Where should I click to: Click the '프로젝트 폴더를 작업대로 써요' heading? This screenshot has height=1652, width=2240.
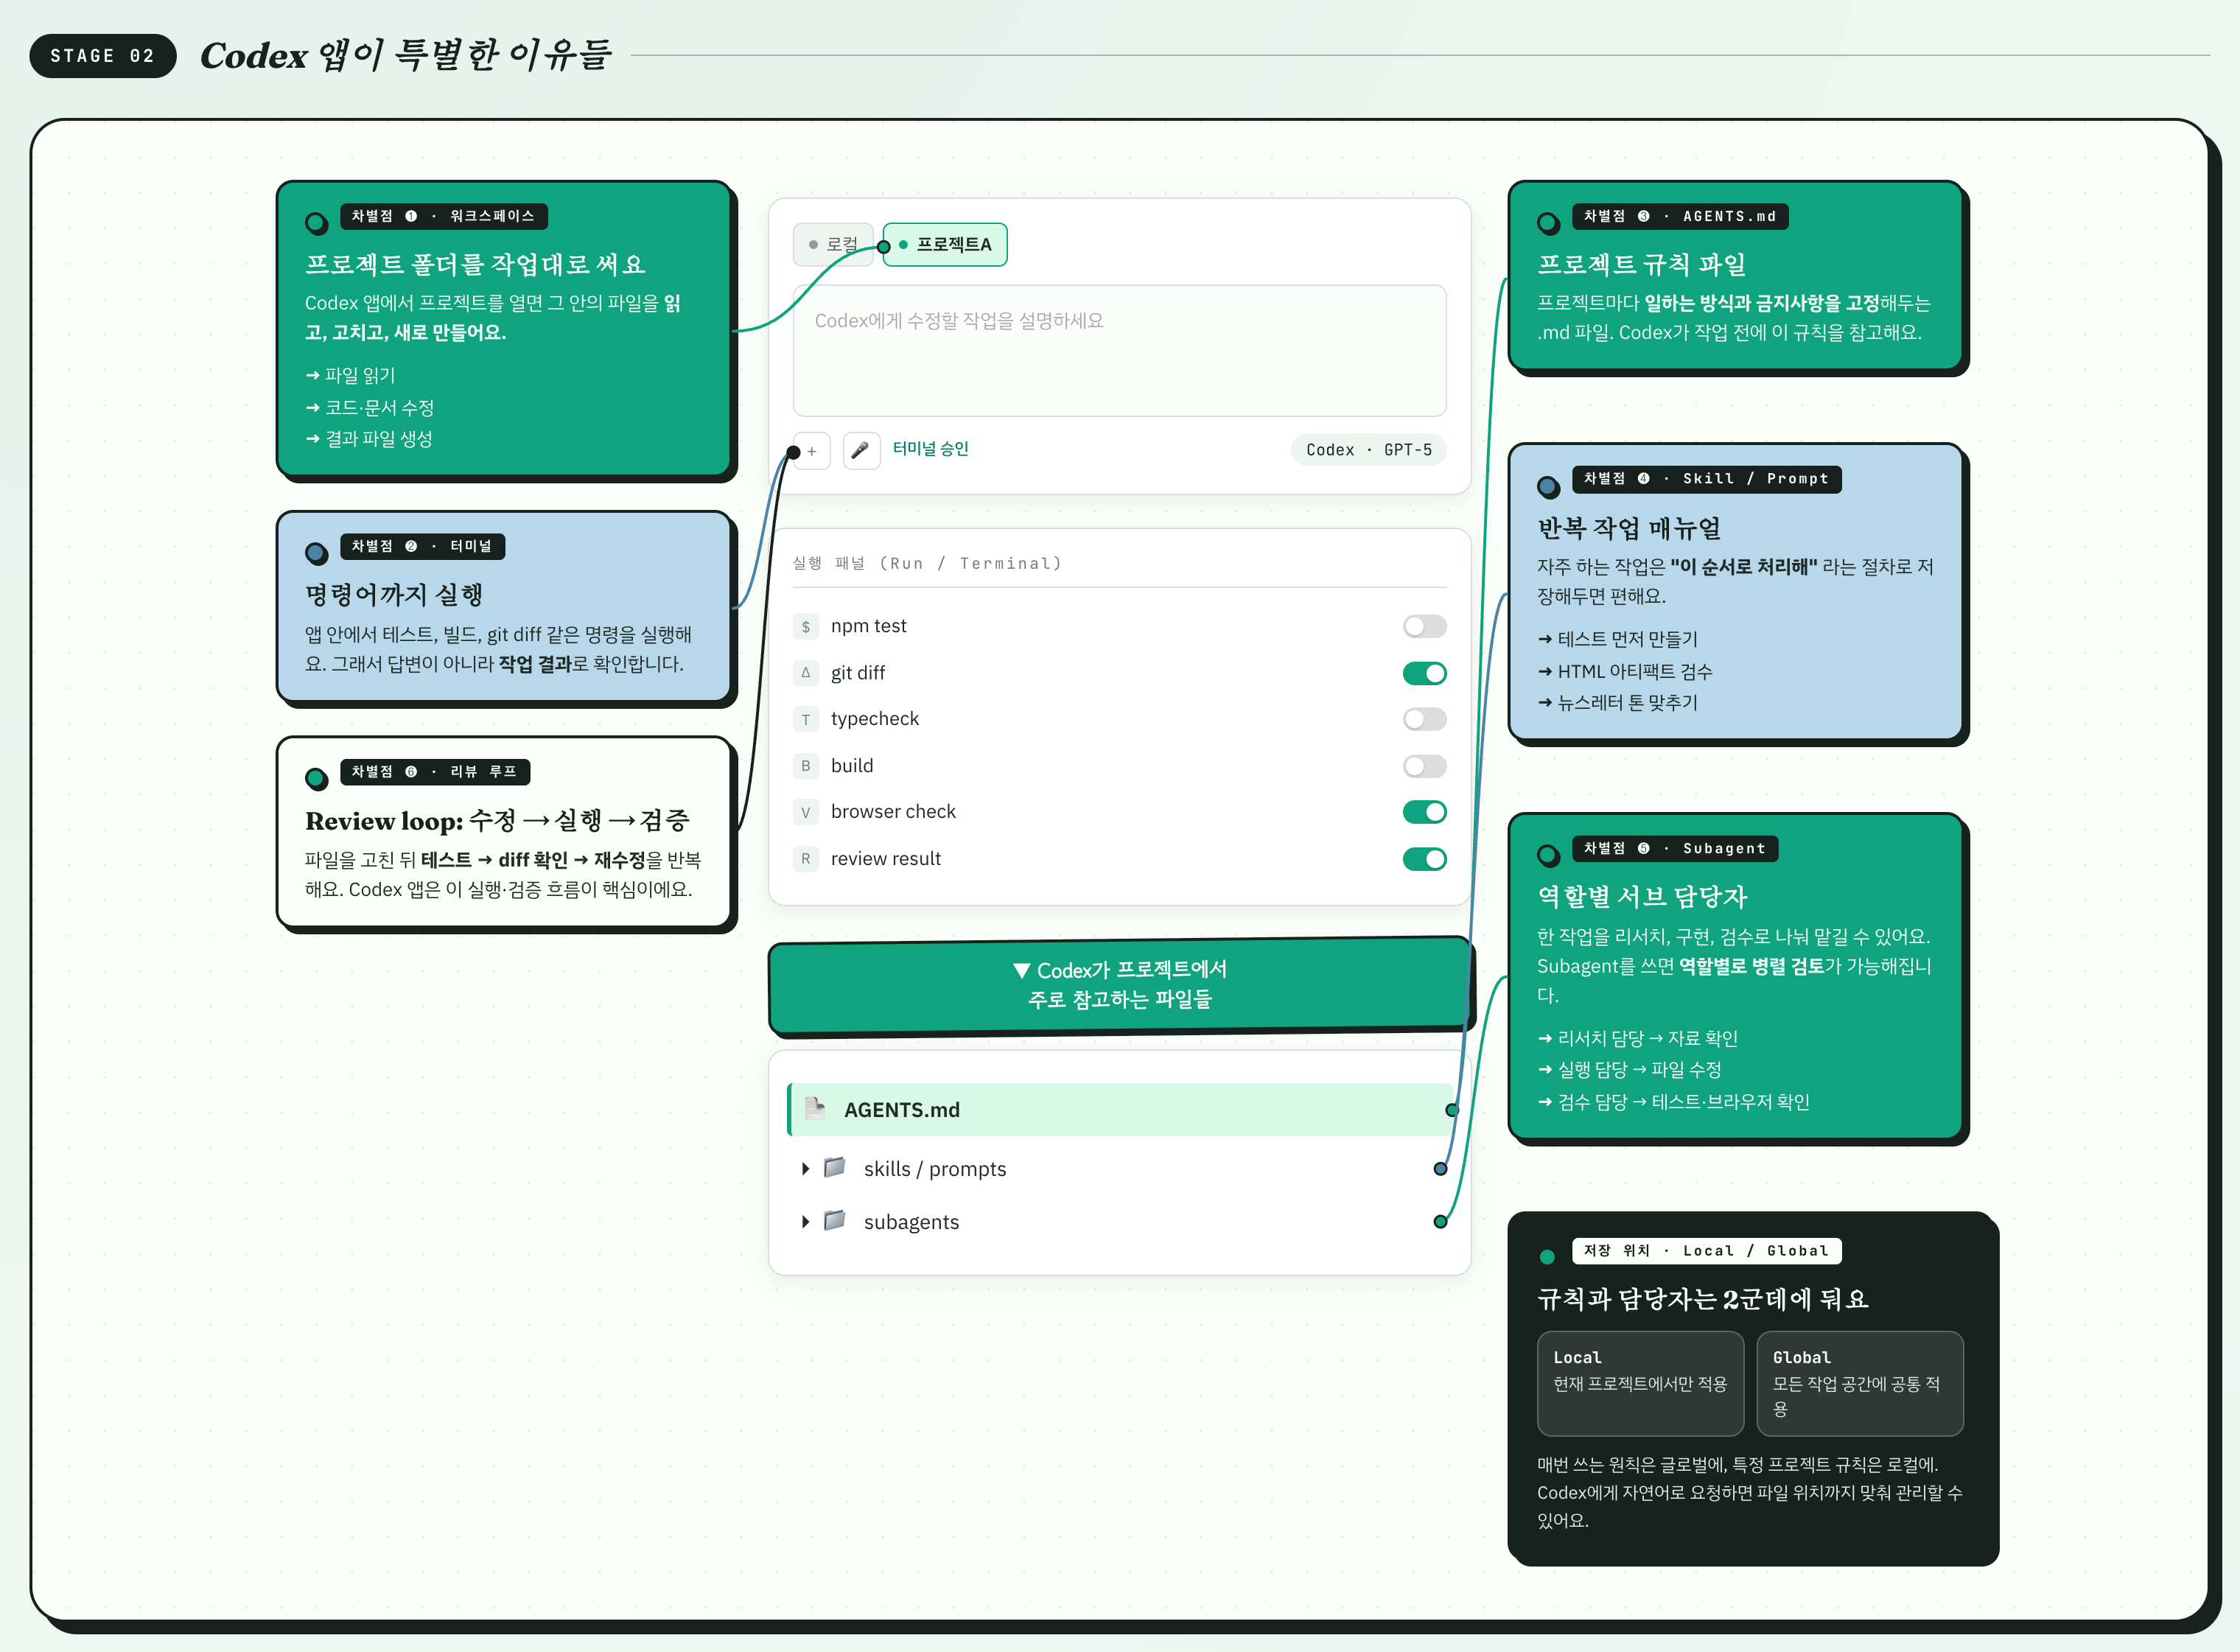click(475, 264)
